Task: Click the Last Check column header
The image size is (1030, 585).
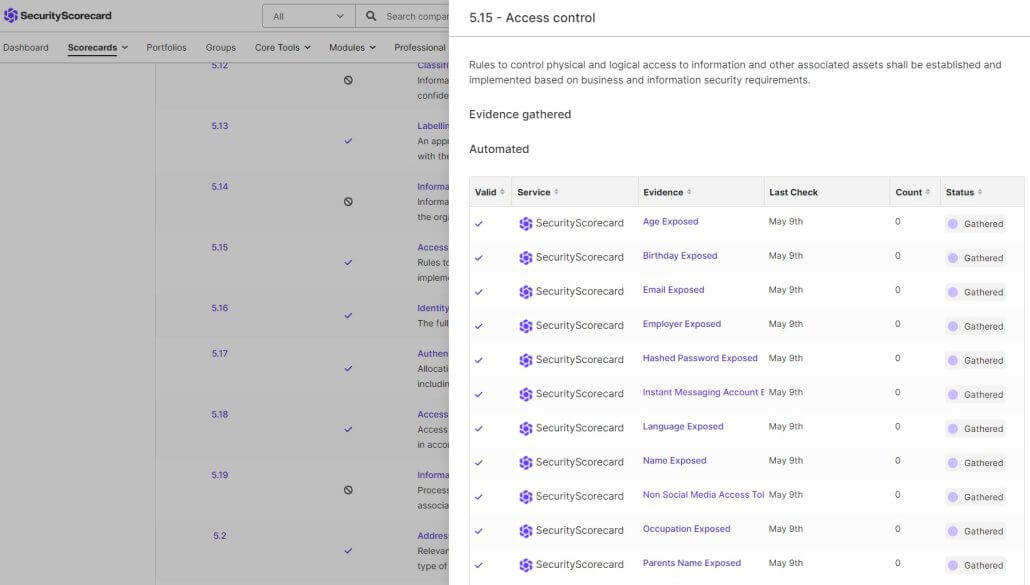Action: [793, 192]
